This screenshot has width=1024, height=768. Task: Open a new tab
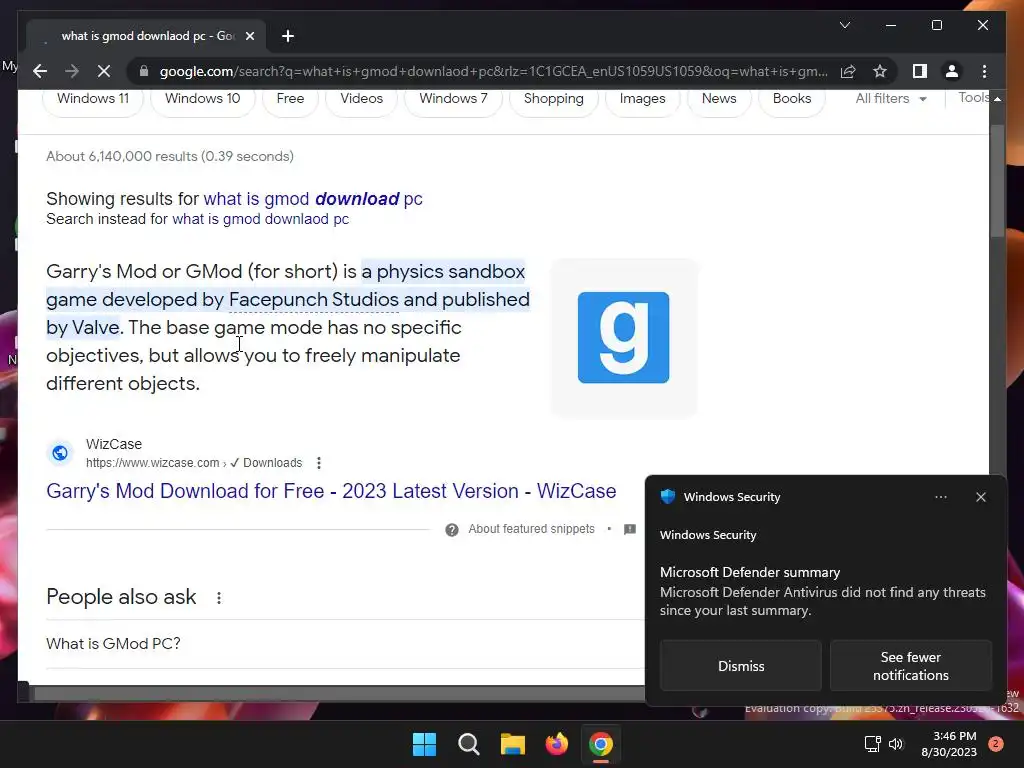coord(288,36)
